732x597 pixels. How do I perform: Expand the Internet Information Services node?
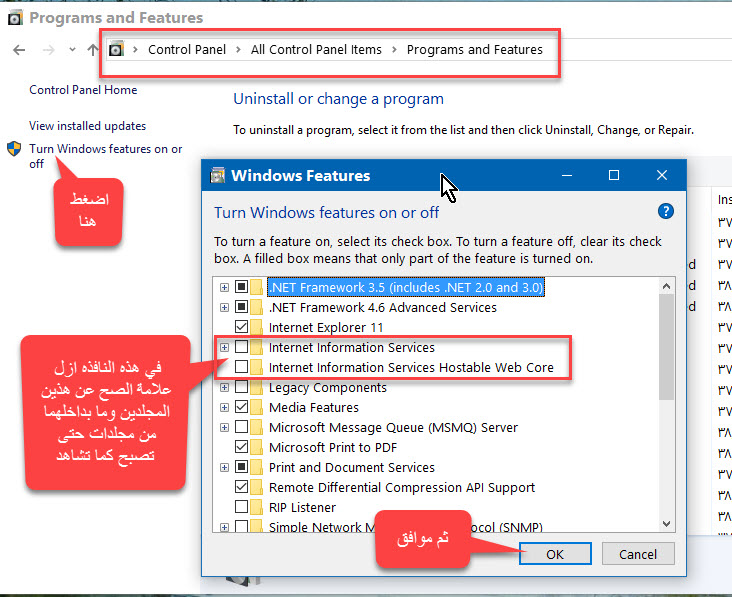point(224,347)
